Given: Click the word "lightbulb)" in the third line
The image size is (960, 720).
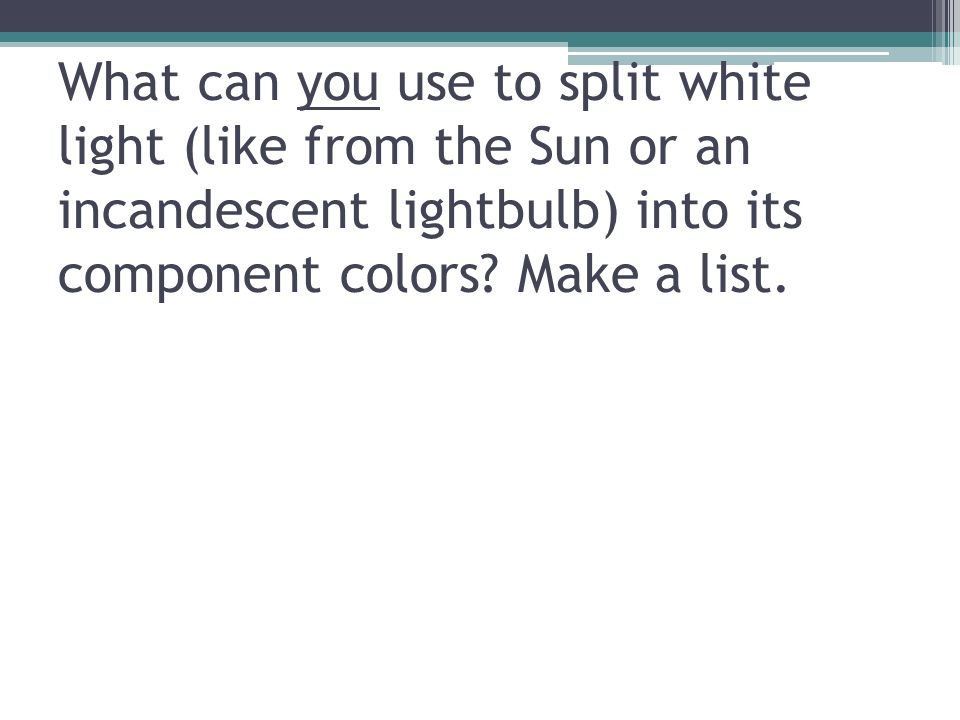Looking at the screenshot, I should (504, 212).
